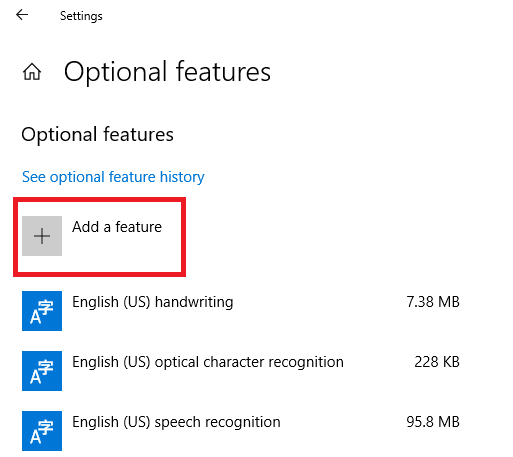Go back using the arrow icon

pyautogui.click(x=22, y=15)
